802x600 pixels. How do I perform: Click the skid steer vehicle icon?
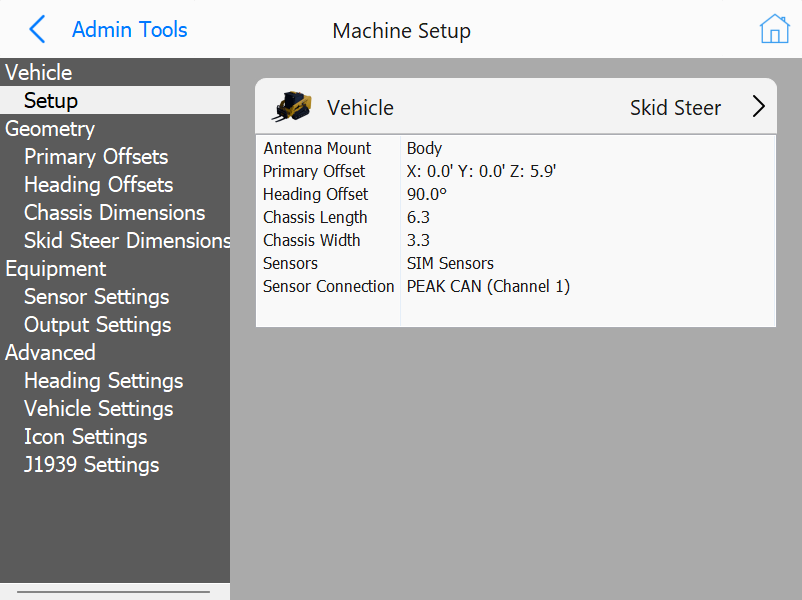tap(292, 107)
